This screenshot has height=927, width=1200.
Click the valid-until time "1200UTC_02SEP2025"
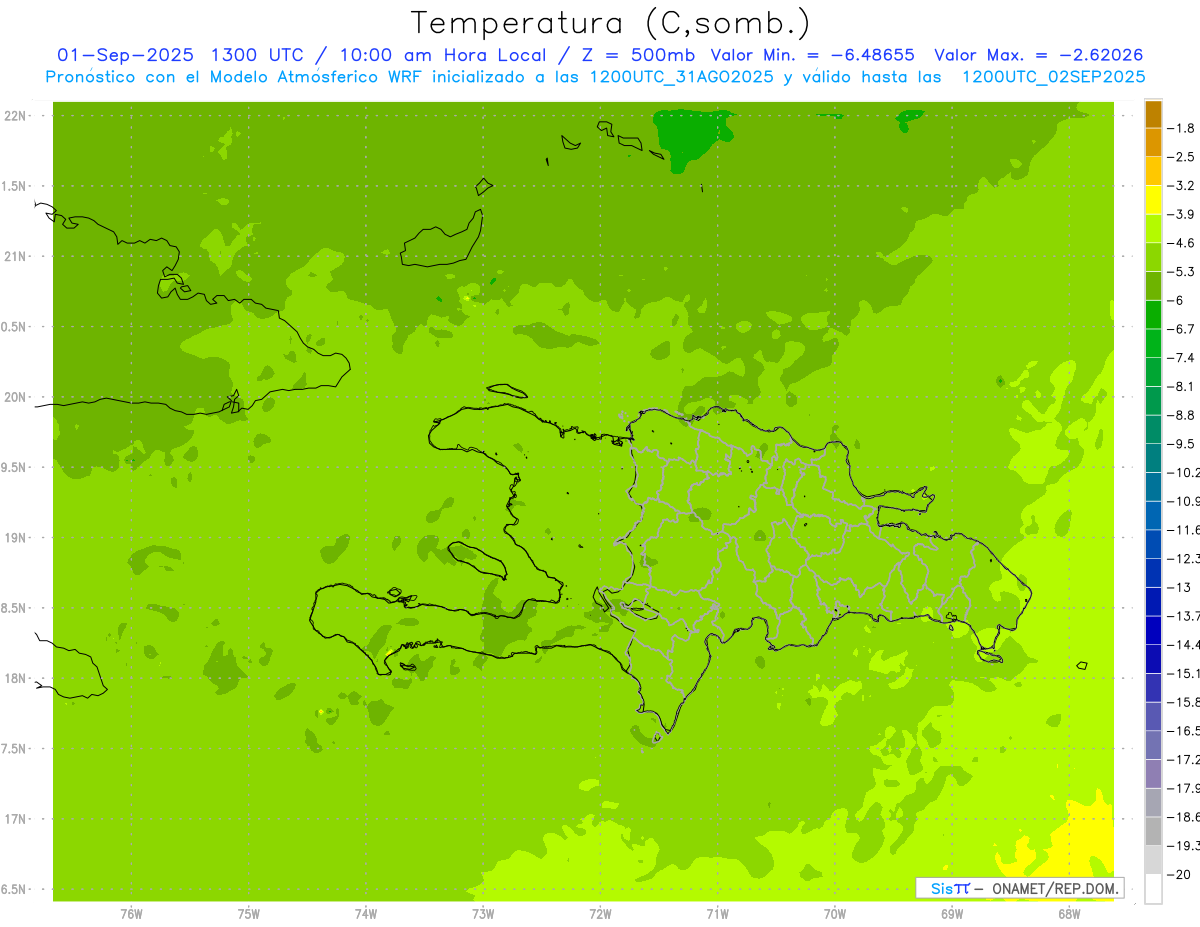tap(1053, 77)
